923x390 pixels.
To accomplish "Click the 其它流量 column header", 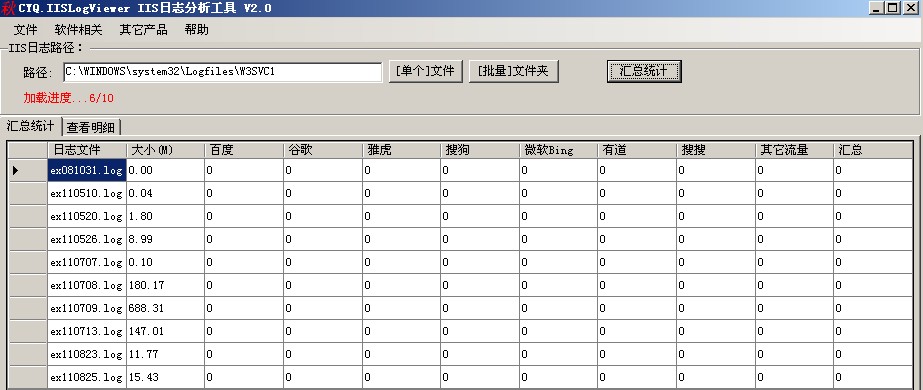I will [x=795, y=150].
